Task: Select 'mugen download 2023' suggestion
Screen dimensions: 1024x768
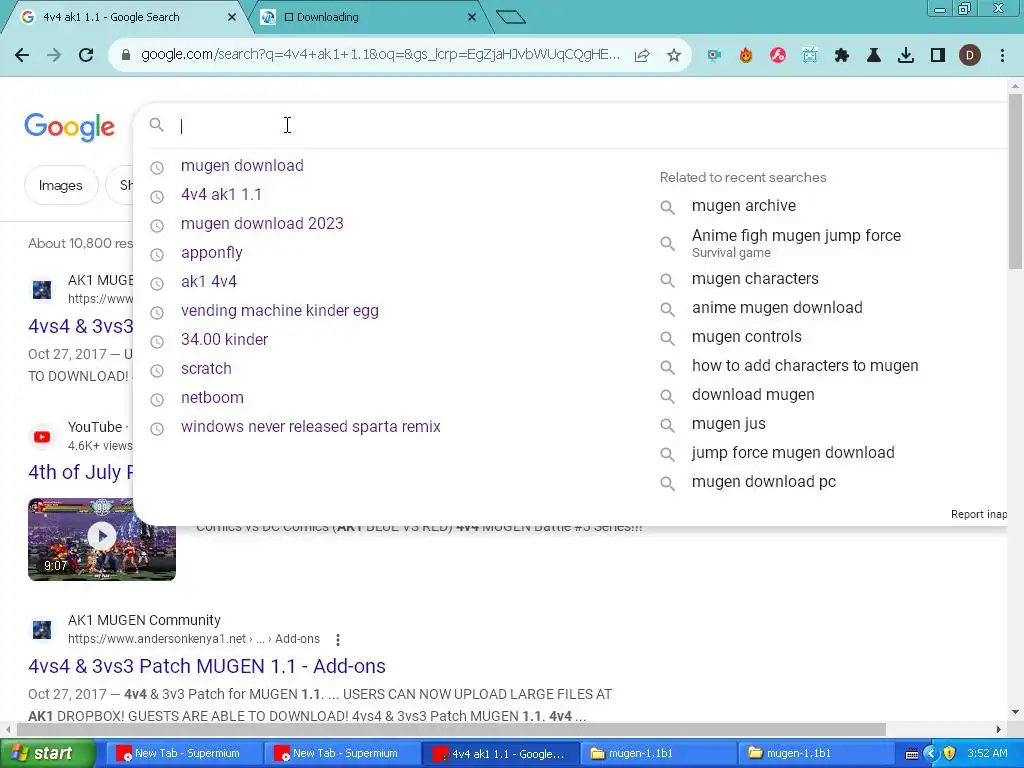Action: pyautogui.click(x=263, y=223)
